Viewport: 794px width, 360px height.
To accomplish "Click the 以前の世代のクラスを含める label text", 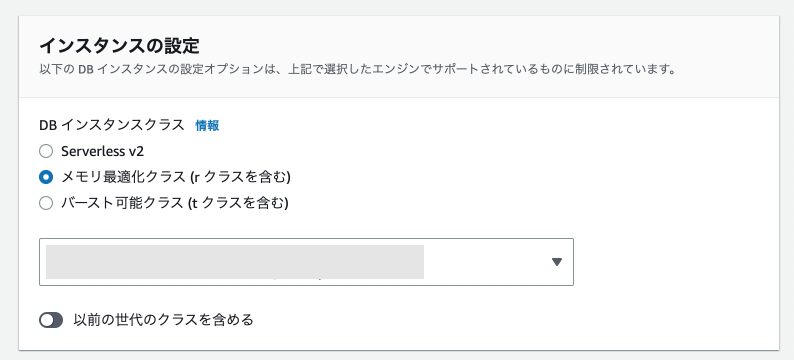I will 163,320.
